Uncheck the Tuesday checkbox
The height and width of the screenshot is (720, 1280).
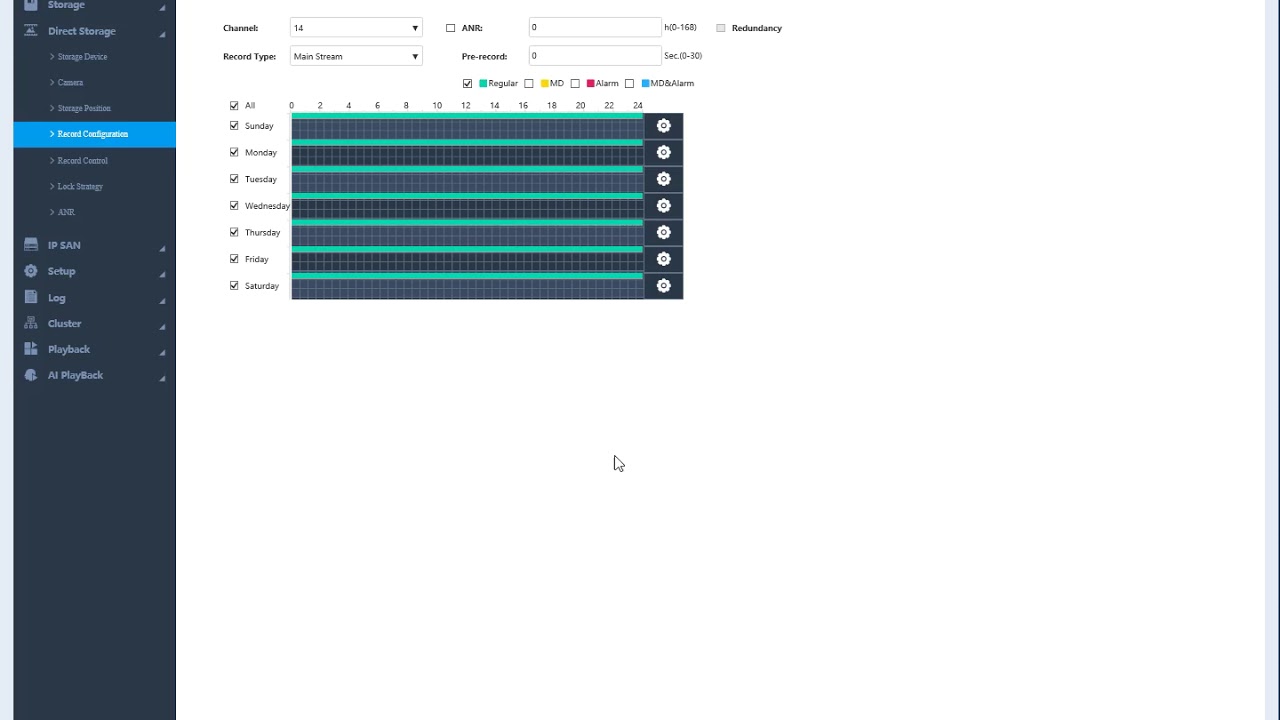tap(234, 179)
